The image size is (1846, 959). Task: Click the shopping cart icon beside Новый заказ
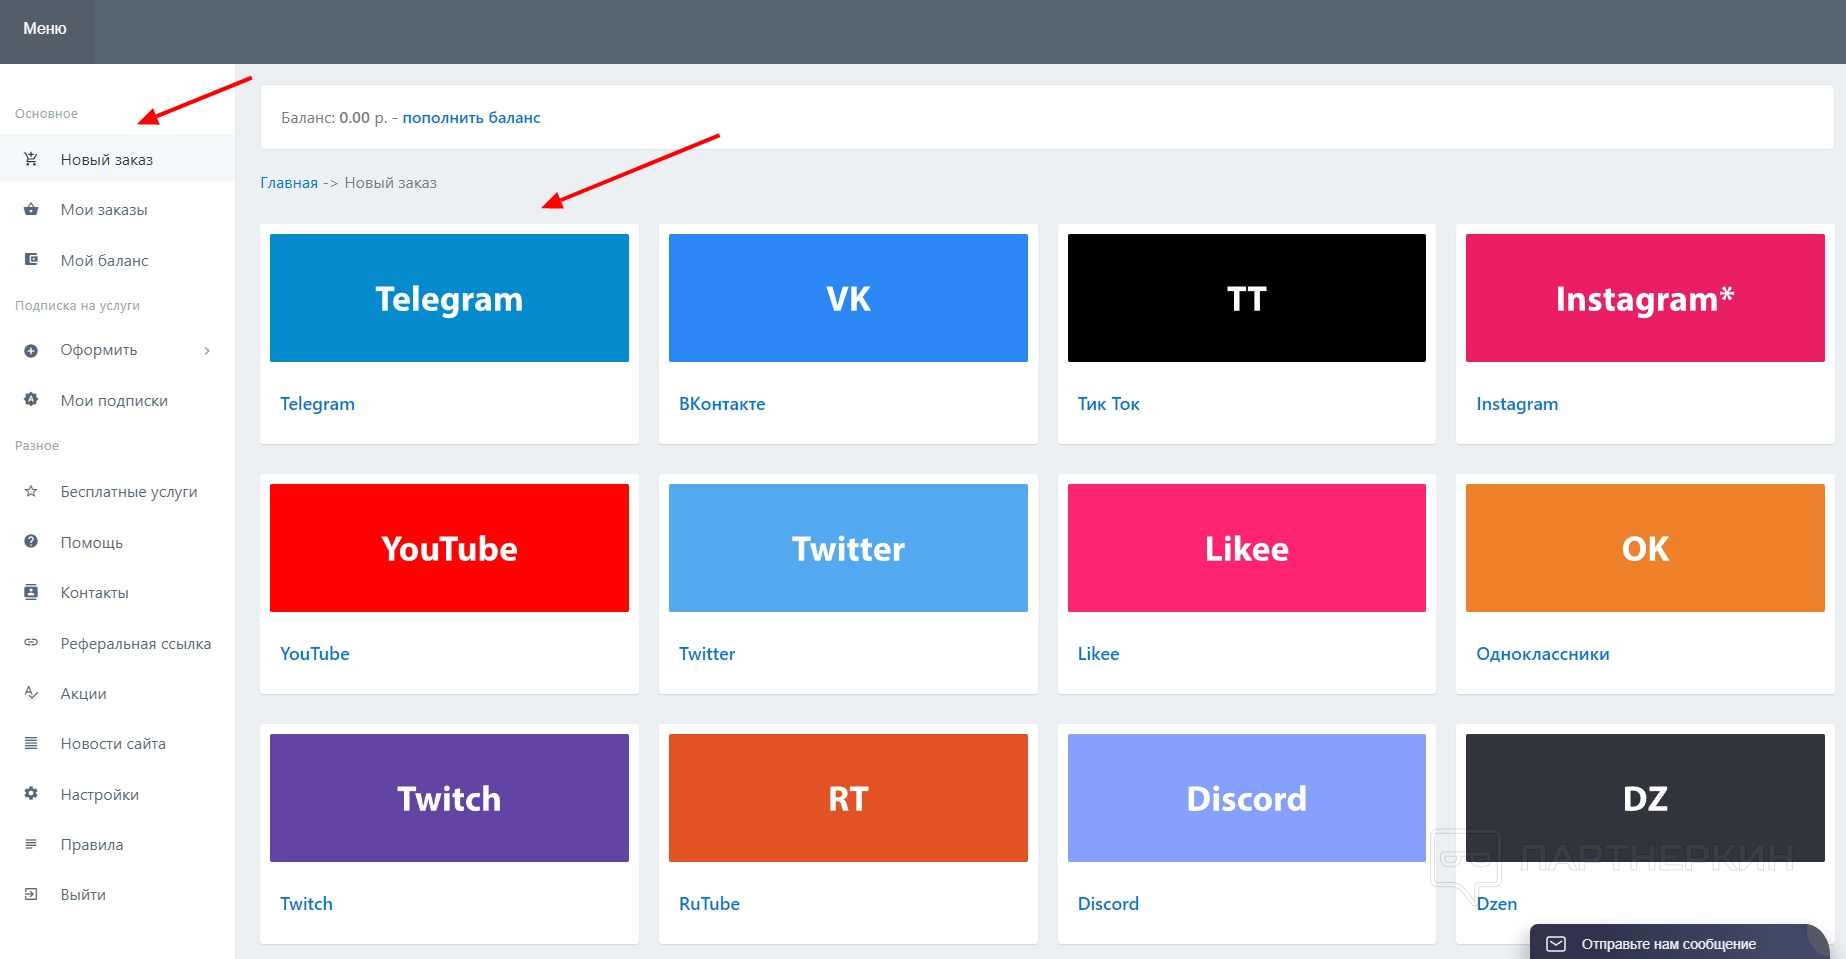click(31, 159)
